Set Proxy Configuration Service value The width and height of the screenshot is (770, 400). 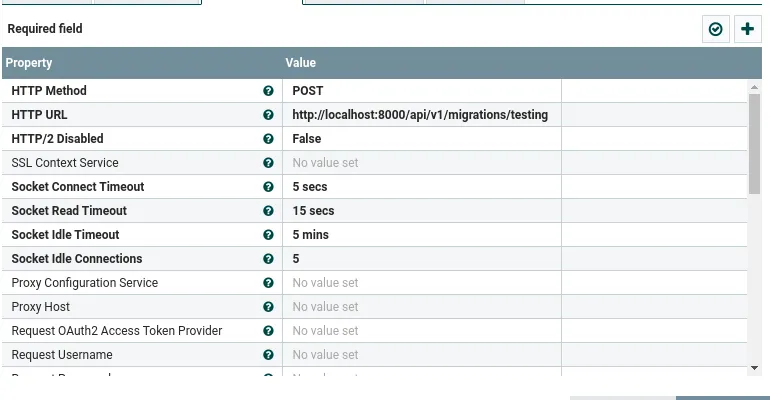421,283
